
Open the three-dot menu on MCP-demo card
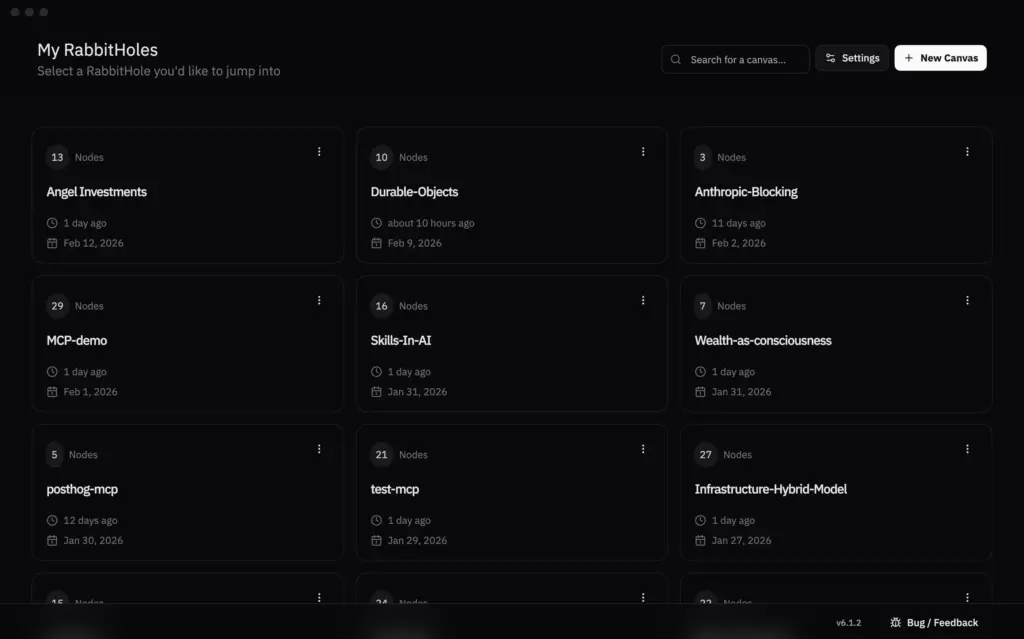click(319, 300)
